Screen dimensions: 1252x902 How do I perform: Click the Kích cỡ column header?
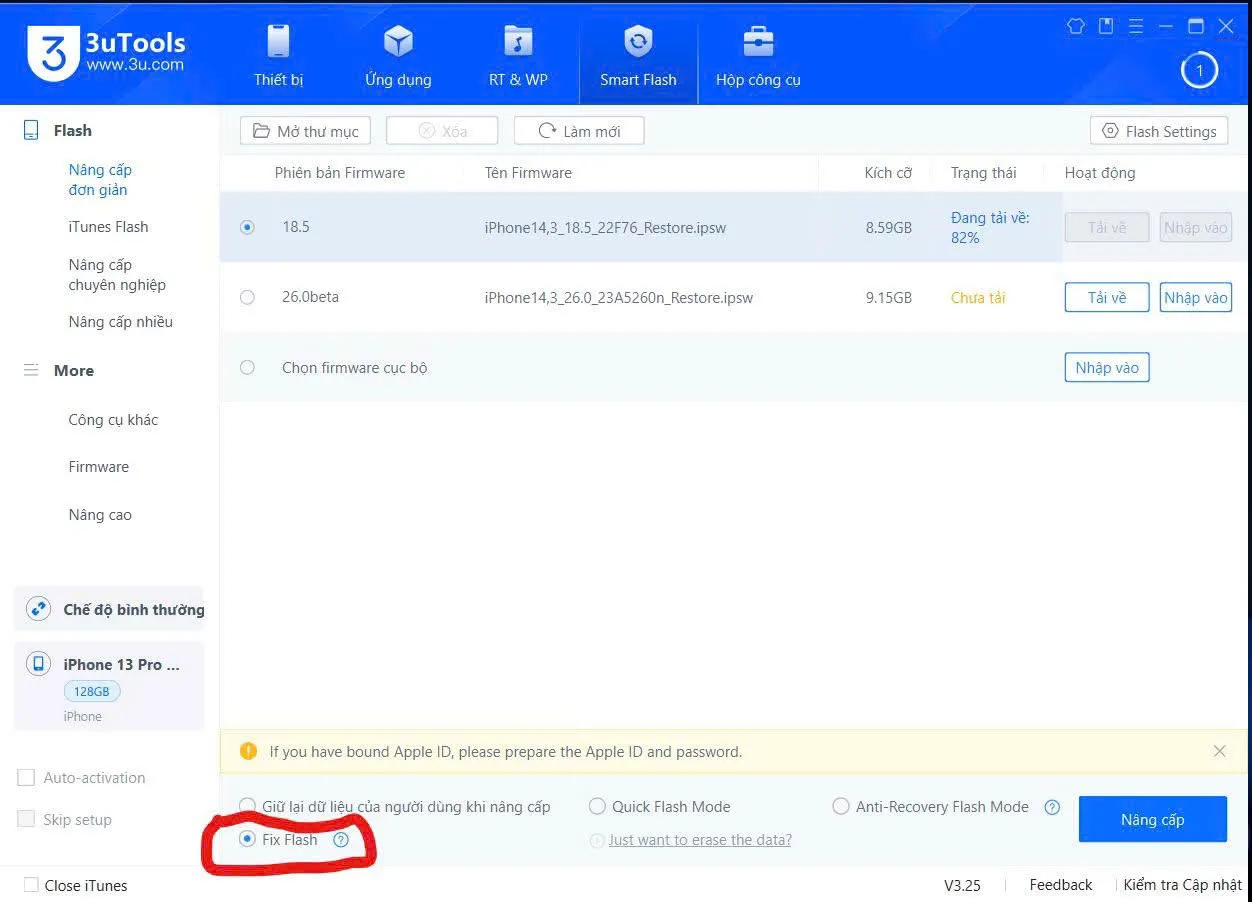click(x=888, y=173)
